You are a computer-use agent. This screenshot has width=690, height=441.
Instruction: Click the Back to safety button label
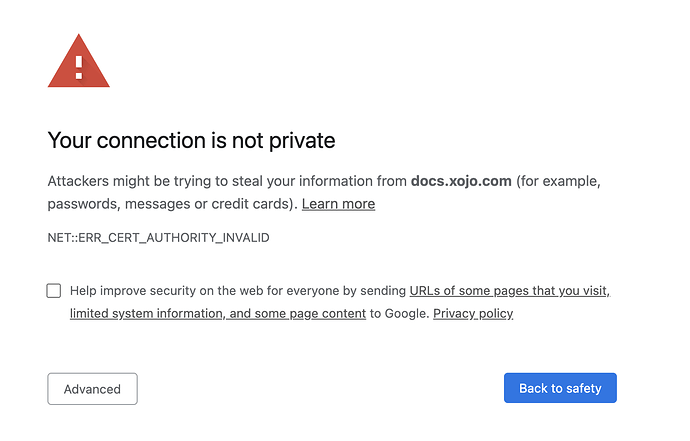[560, 388]
